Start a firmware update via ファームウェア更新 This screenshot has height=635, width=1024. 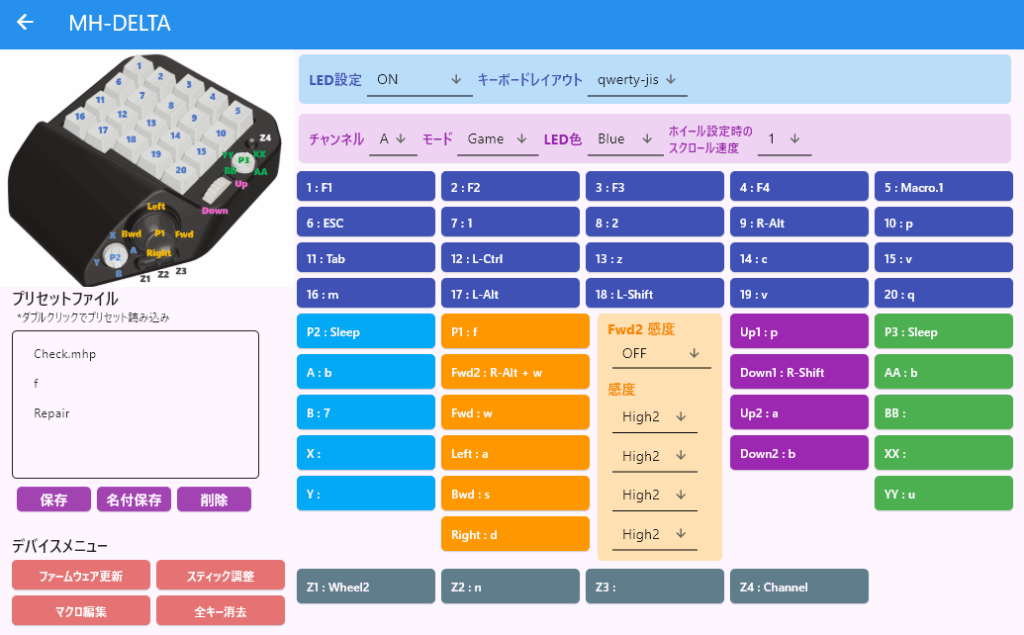80,575
